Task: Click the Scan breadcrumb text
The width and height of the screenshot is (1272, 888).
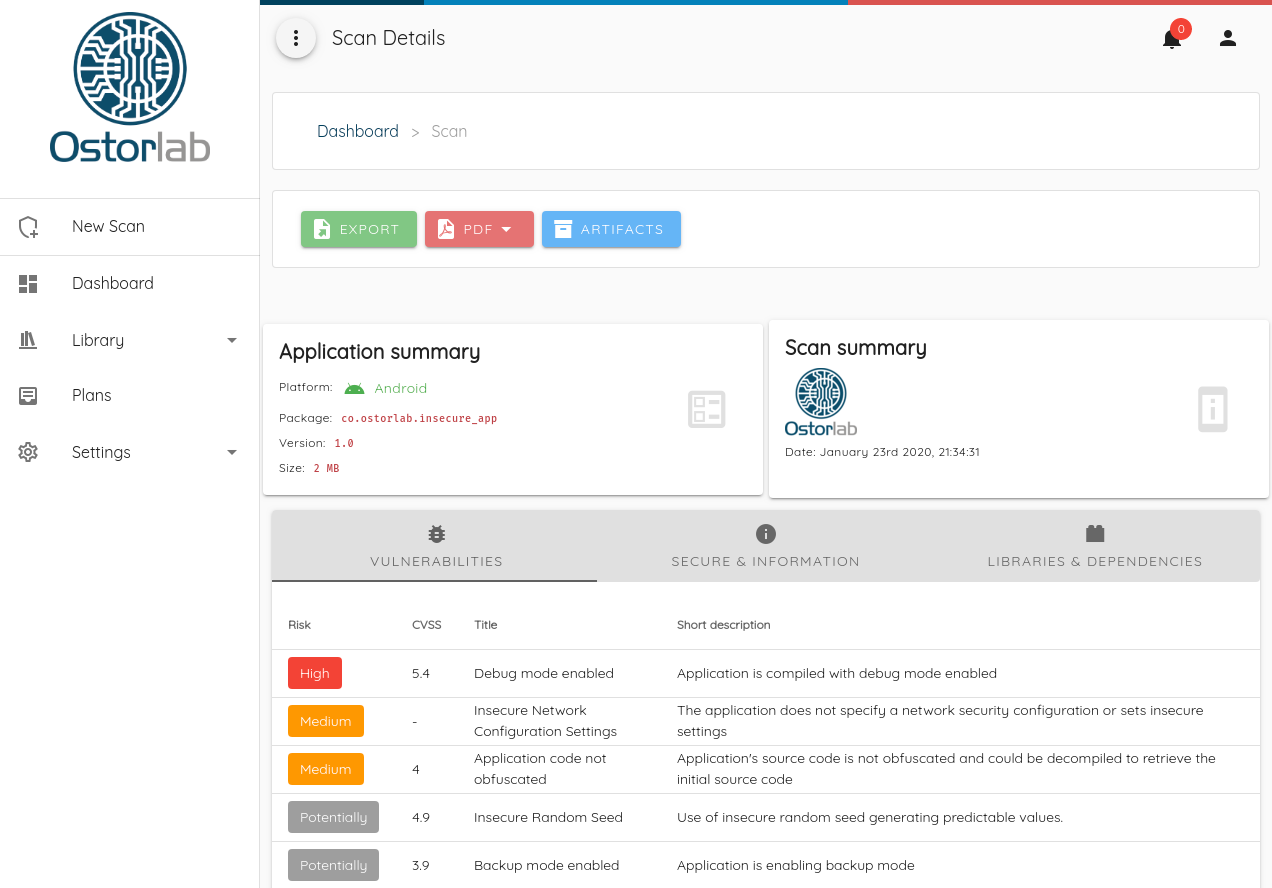Action: coord(449,131)
